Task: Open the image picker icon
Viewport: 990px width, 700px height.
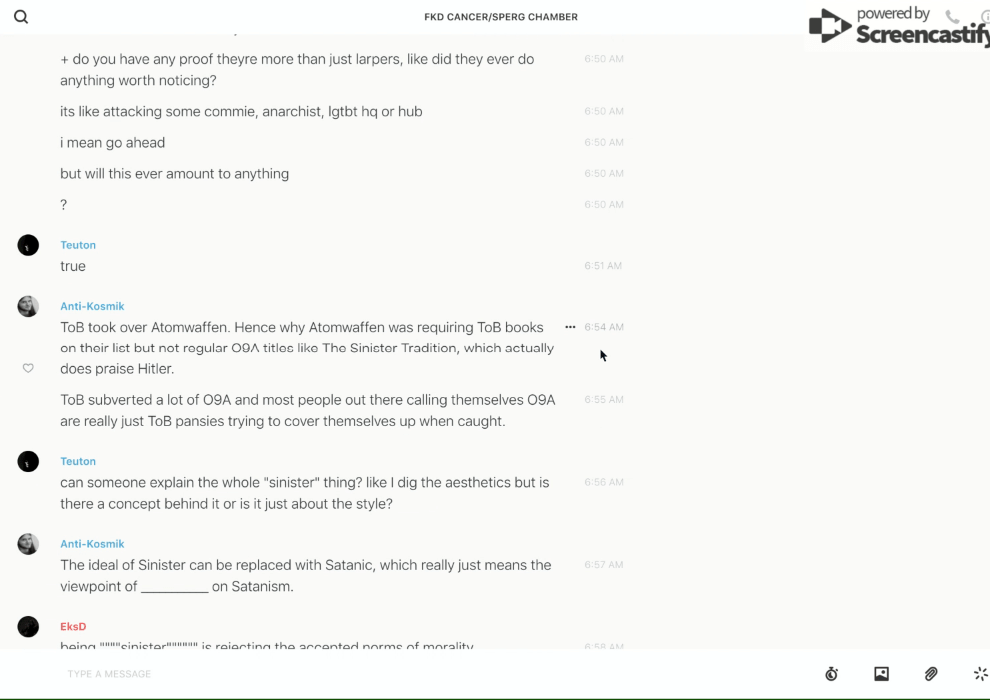Action: point(881,674)
